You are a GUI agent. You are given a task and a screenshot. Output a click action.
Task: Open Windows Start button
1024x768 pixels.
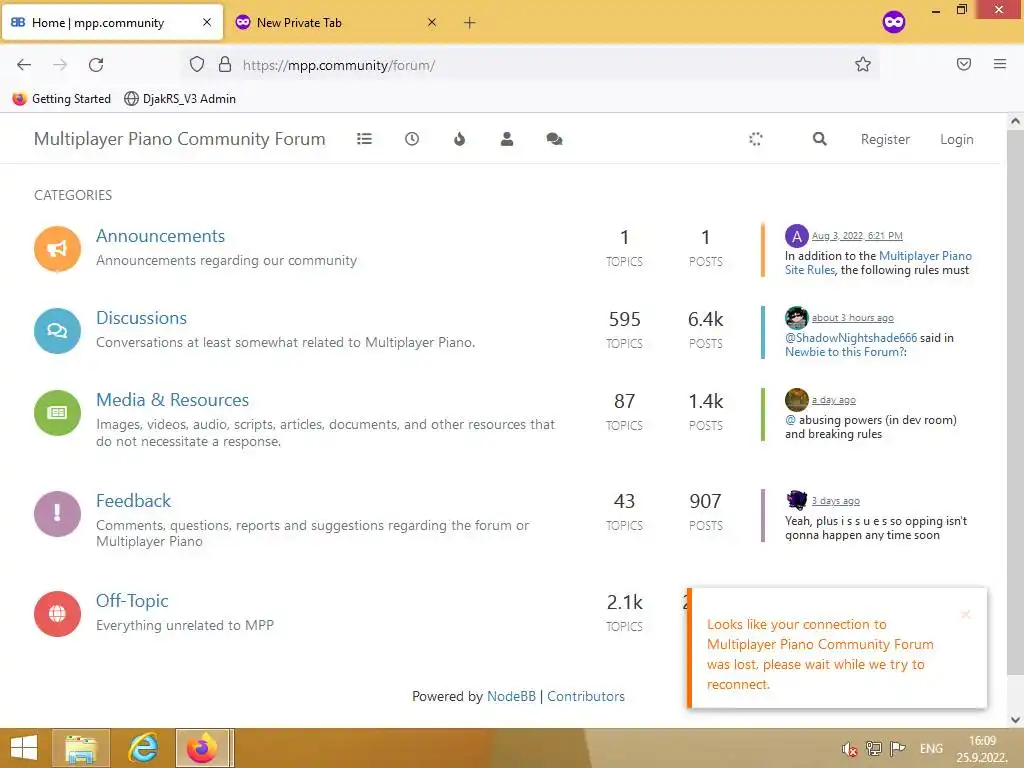(x=24, y=748)
